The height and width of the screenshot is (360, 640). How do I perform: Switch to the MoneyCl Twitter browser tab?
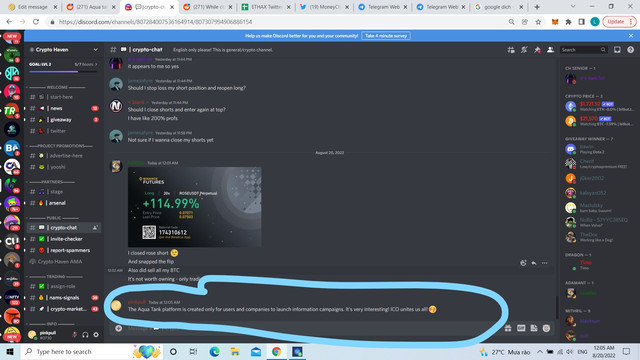pyautogui.click(x=325, y=7)
